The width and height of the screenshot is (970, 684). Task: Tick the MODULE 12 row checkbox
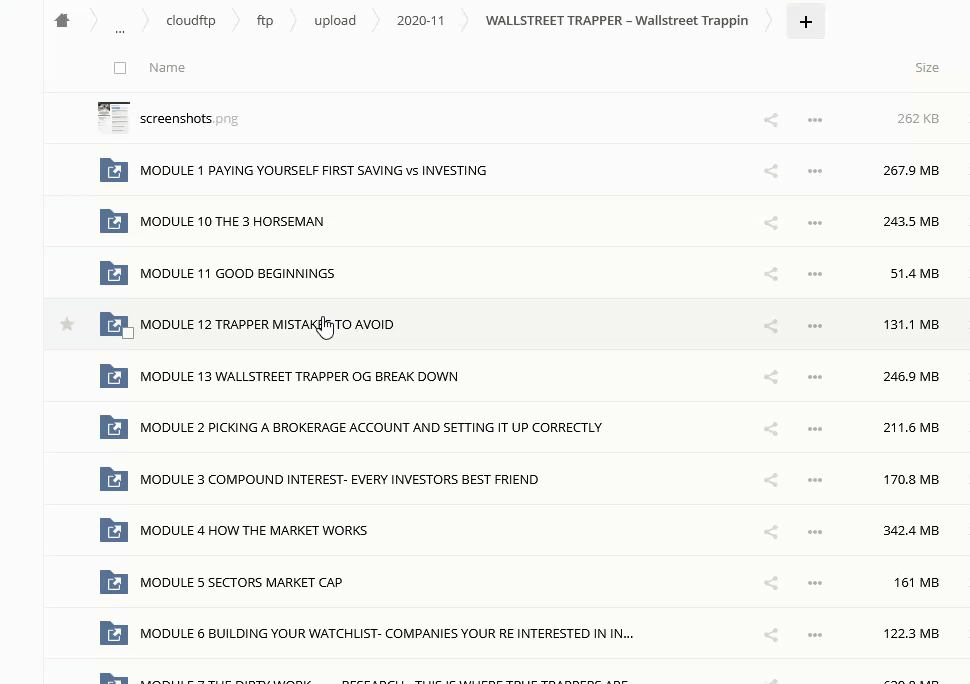click(x=128, y=333)
